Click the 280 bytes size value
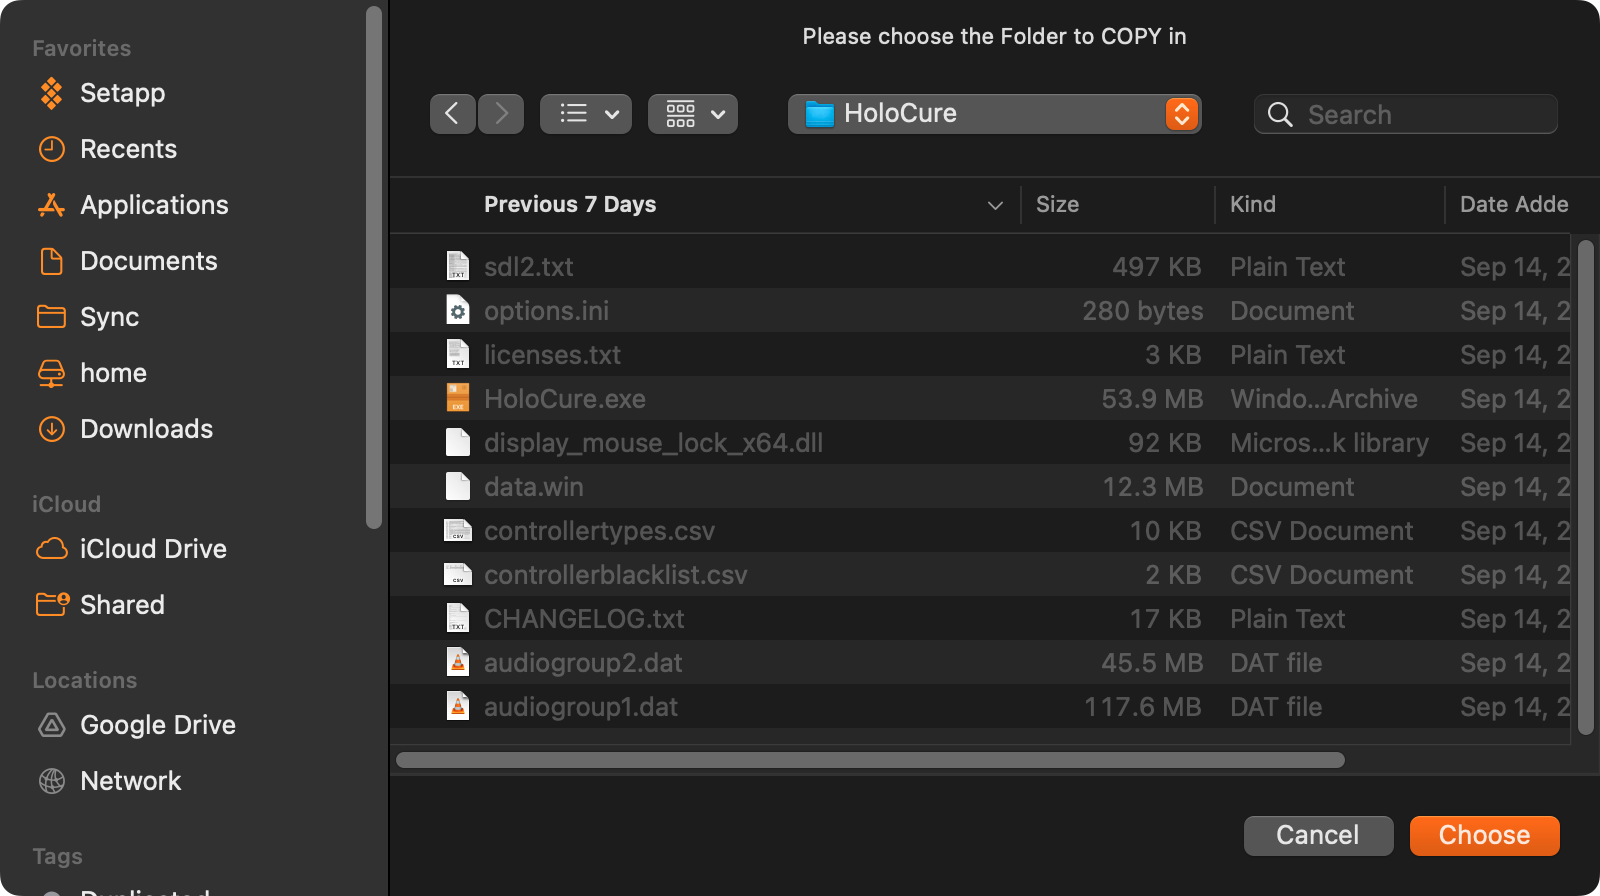Screen dimensions: 1600x896 1143,311
